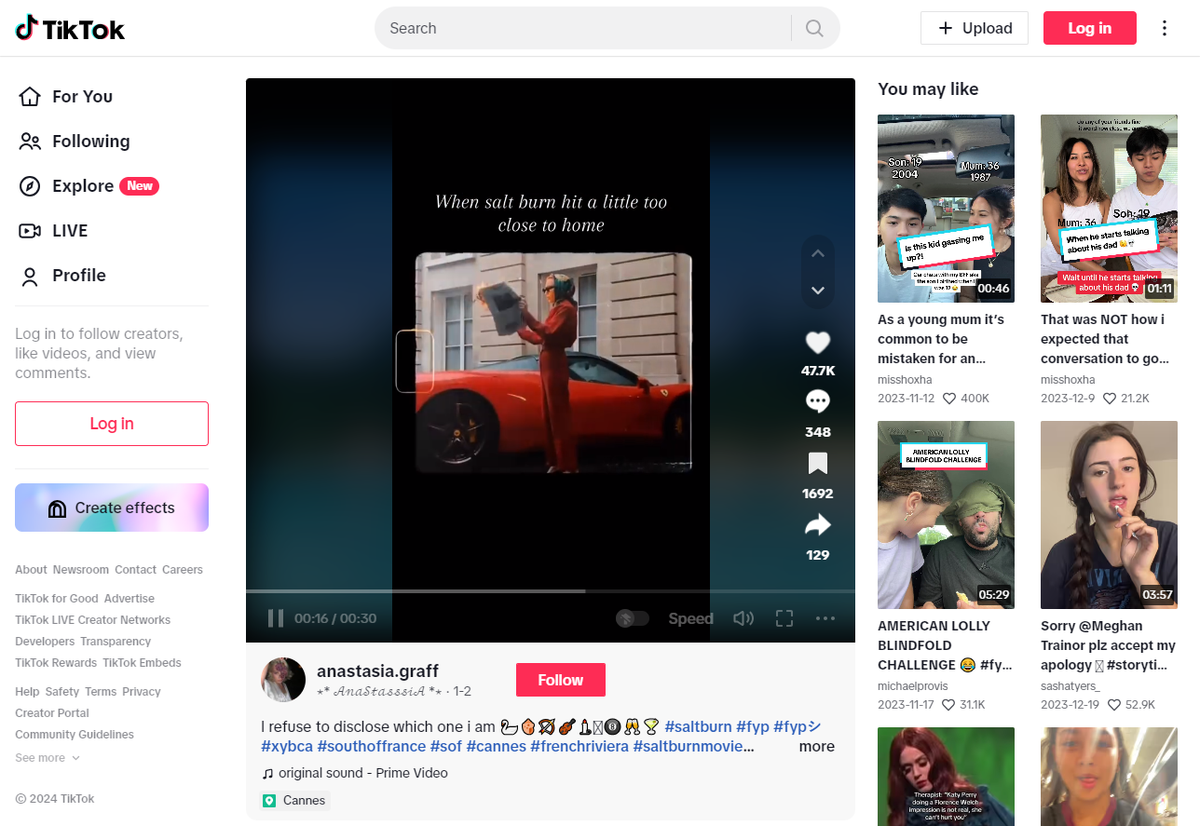
Task: Bookmark the video to favorites
Action: click(817, 464)
